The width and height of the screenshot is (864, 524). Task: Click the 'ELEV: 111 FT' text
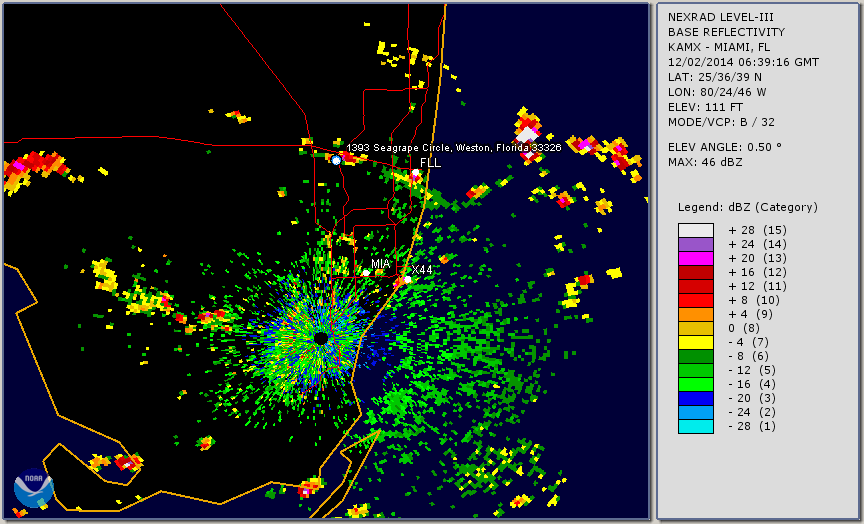click(x=705, y=107)
